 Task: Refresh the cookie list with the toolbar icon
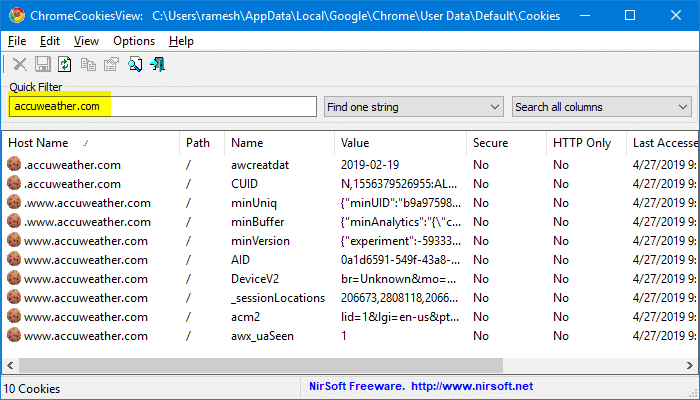pos(65,64)
